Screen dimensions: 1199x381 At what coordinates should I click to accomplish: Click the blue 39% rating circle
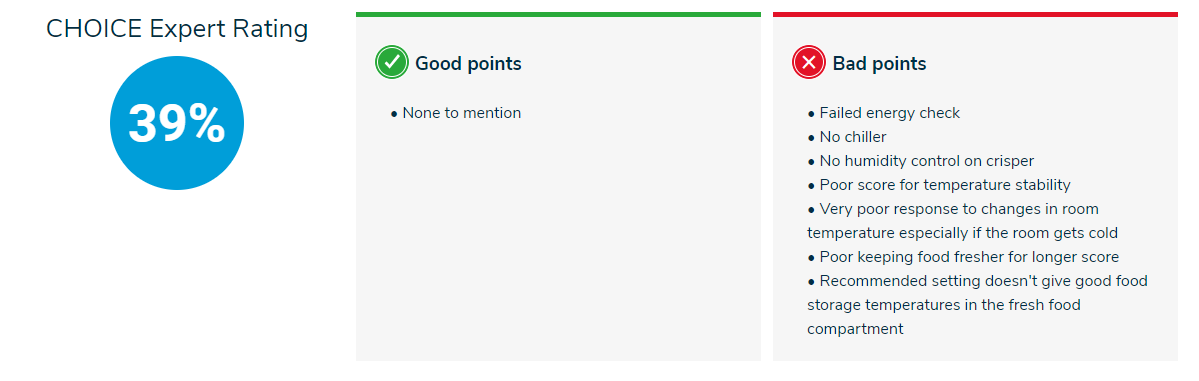[177, 123]
